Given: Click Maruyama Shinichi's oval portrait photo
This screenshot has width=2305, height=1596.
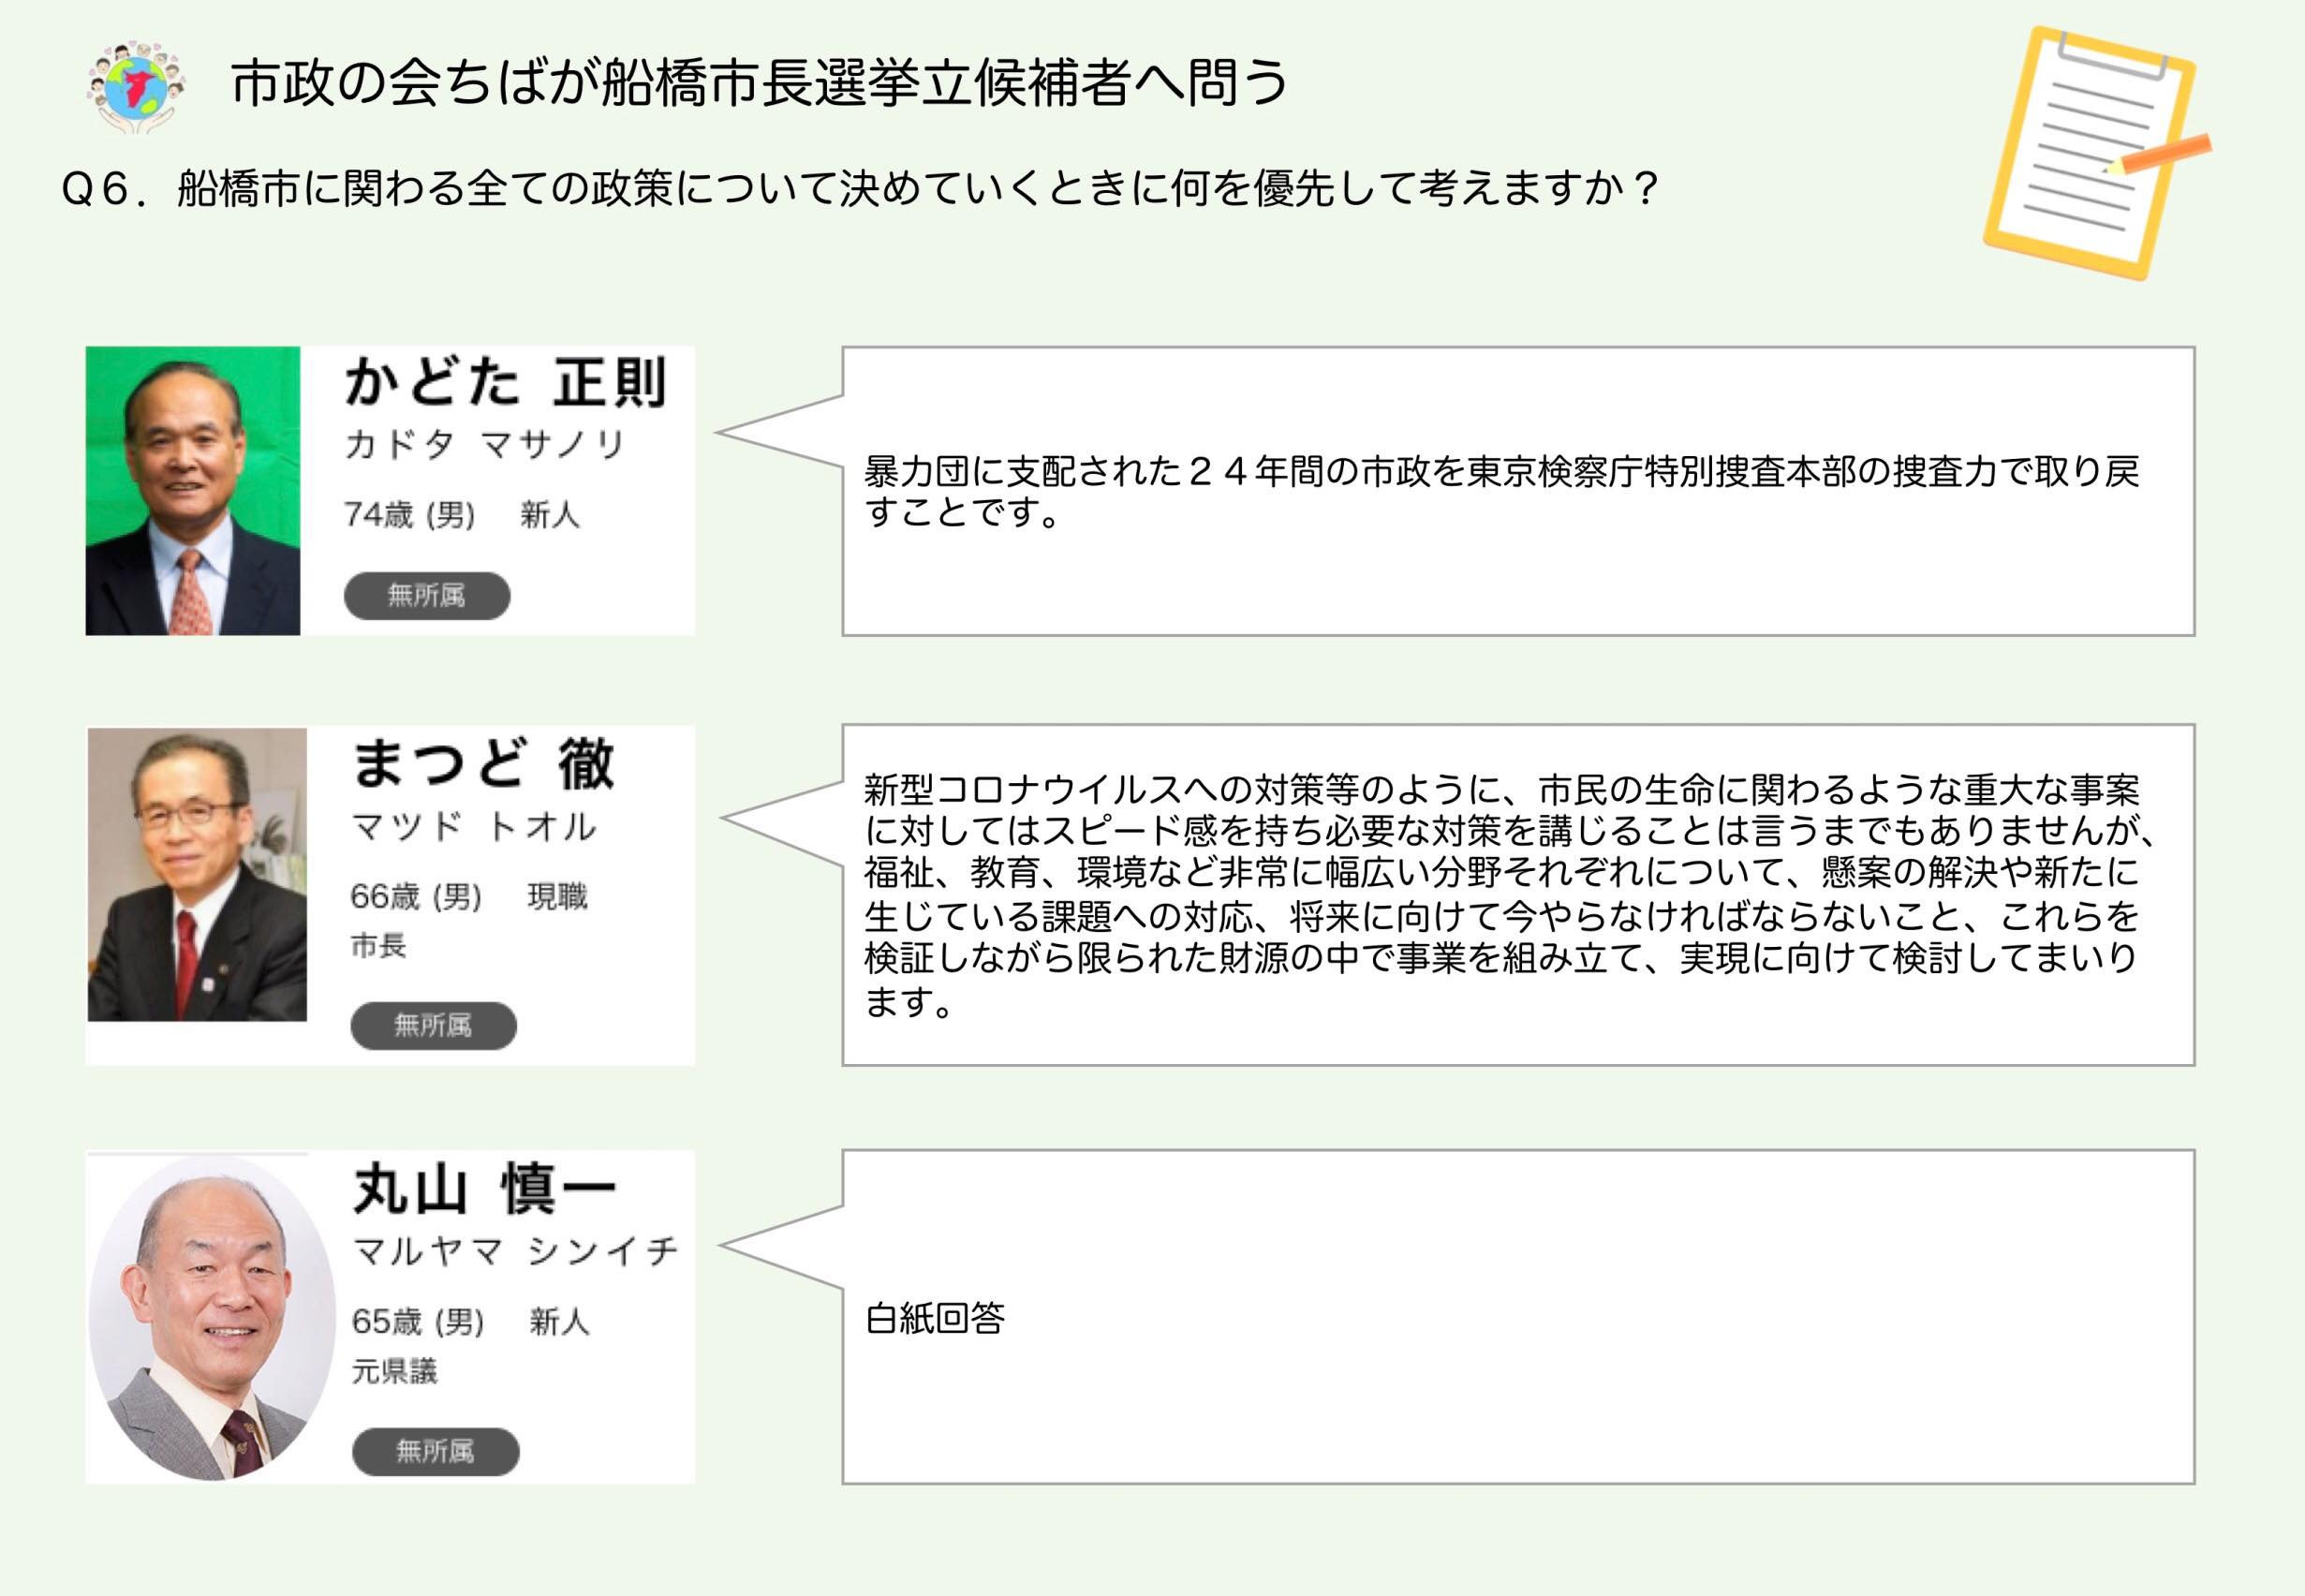Looking at the screenshot, I should [x=212, y=1317].
